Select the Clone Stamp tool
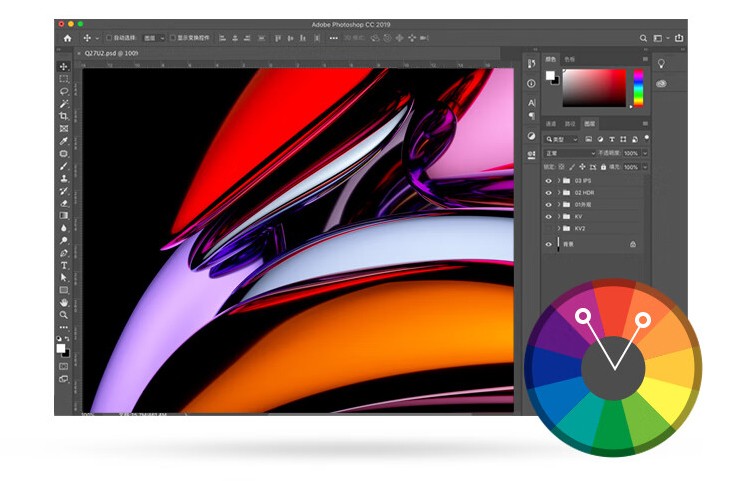This screenshot has height=481, width=750. (x=64, y=178)
